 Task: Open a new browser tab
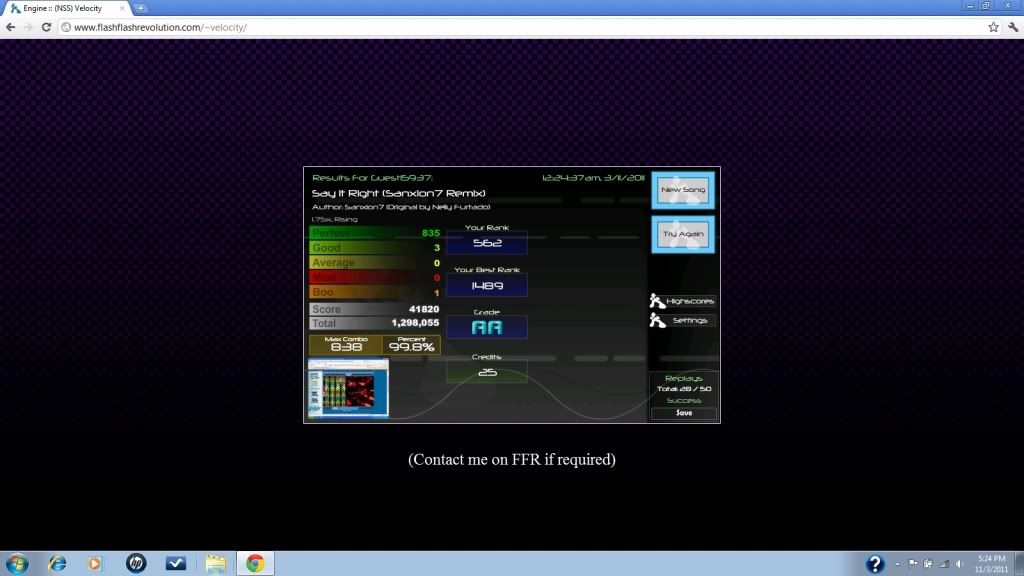(x=141, y=8)
